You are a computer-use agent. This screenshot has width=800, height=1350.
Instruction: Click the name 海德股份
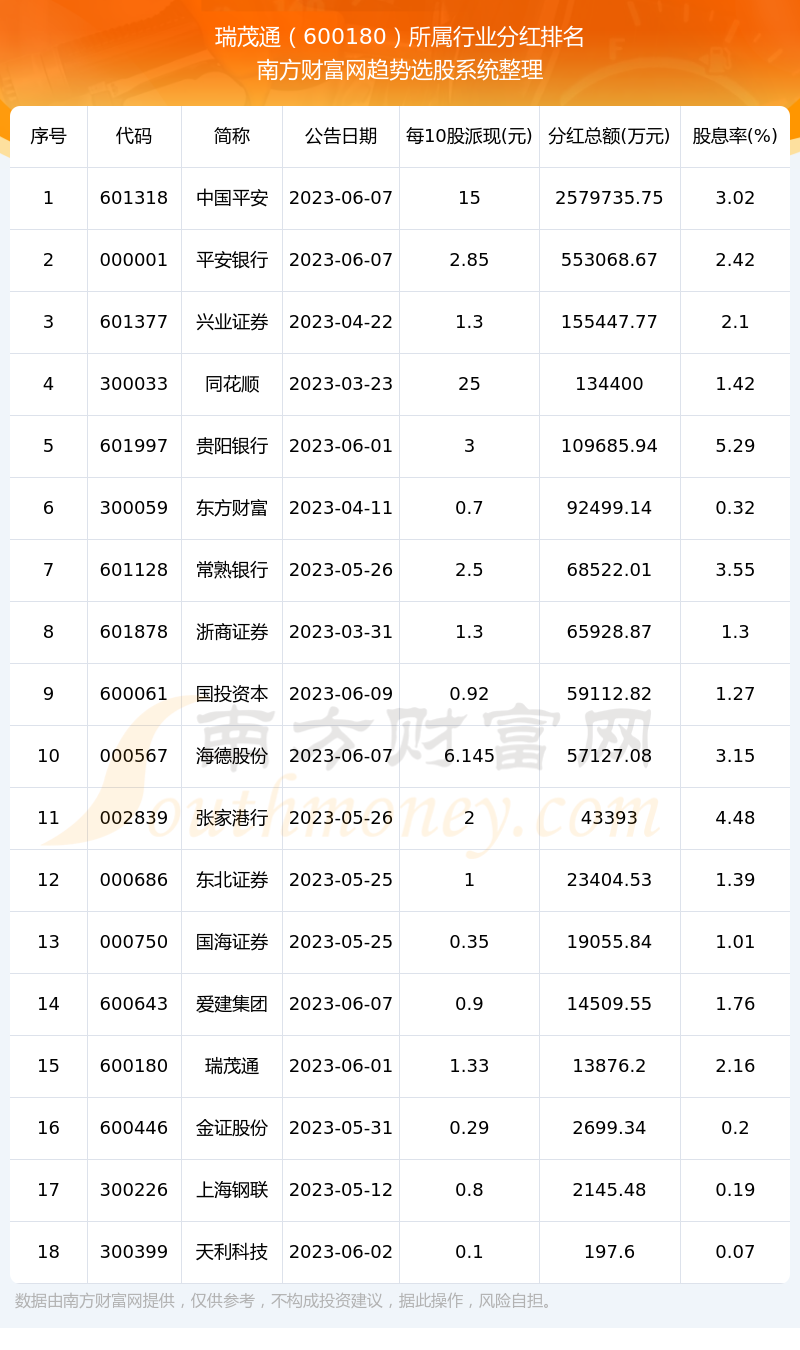[232, 756]
